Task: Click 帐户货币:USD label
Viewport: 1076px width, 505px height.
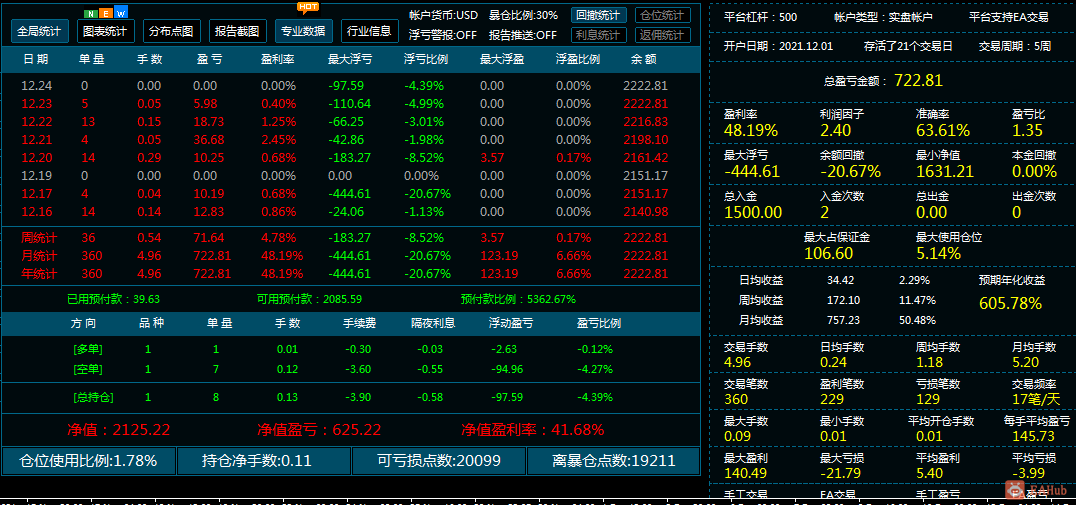Action: pyautogui.click(x=443, y=15)
